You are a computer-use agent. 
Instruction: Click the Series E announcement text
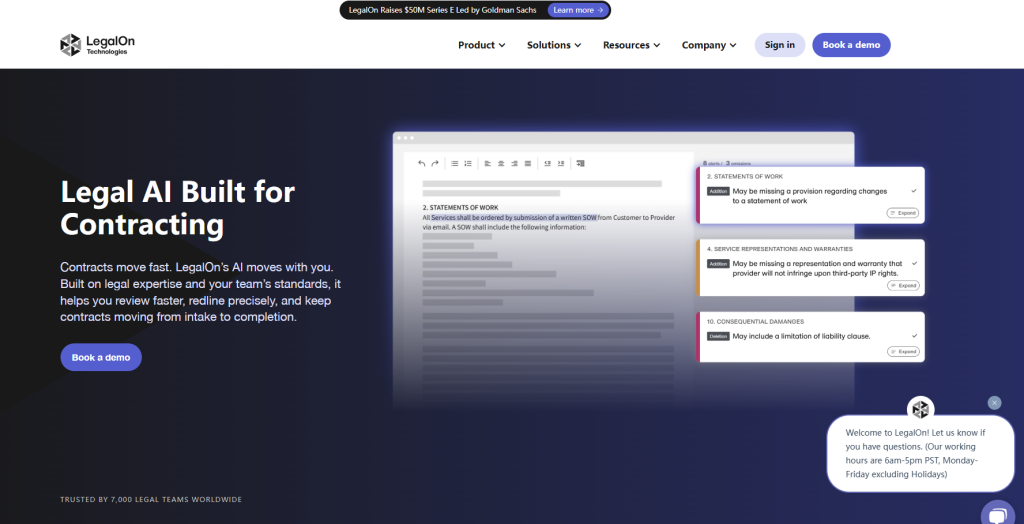442,10
